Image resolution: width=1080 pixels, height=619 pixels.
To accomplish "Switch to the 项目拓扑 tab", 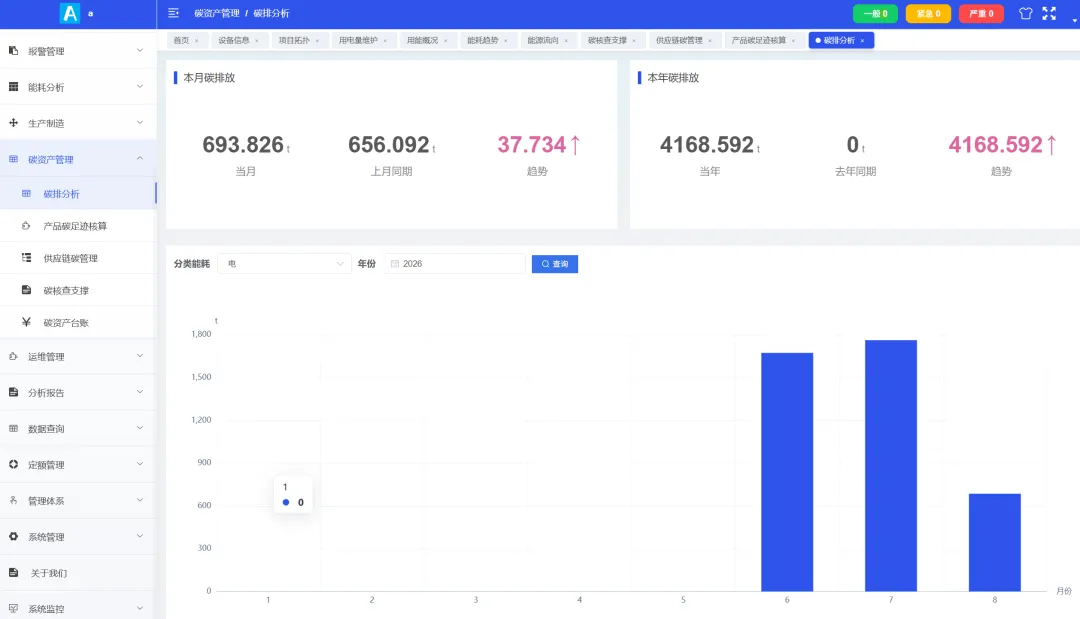I will 294,41.
